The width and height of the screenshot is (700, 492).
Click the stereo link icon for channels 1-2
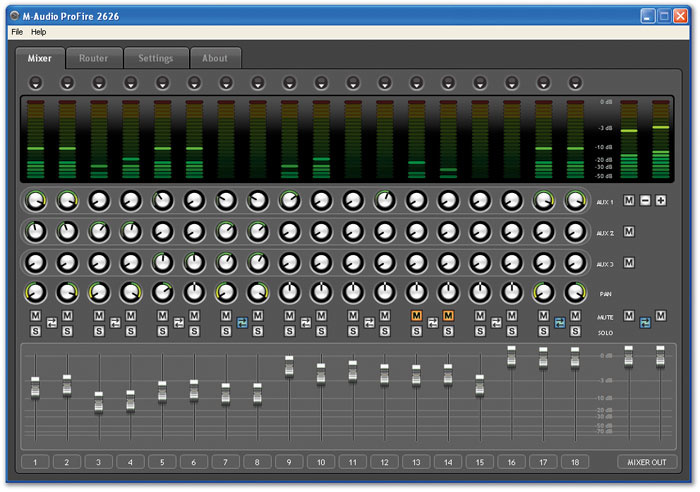click(x=51, y=322)
